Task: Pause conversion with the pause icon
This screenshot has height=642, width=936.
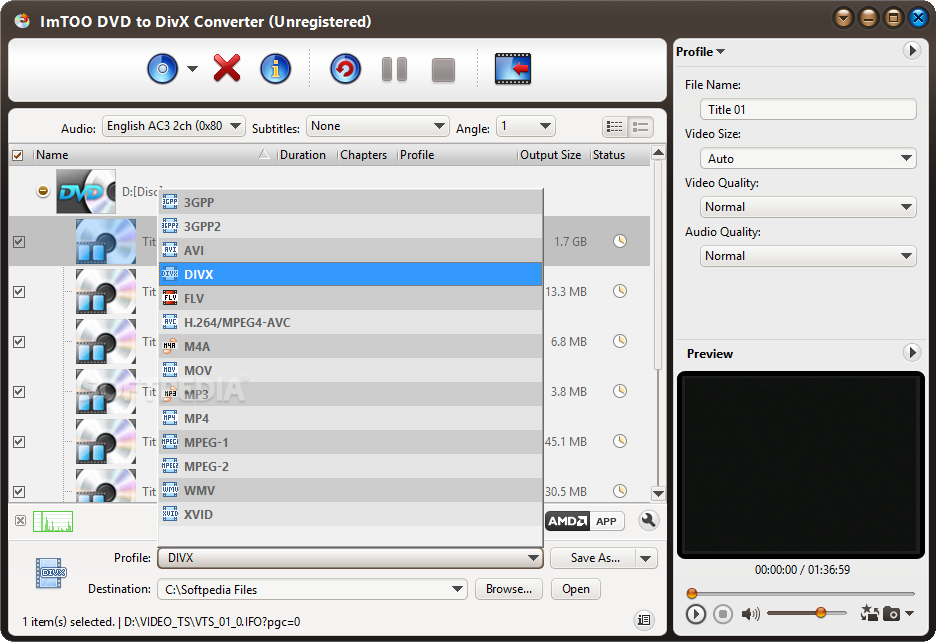Action: 394,69
